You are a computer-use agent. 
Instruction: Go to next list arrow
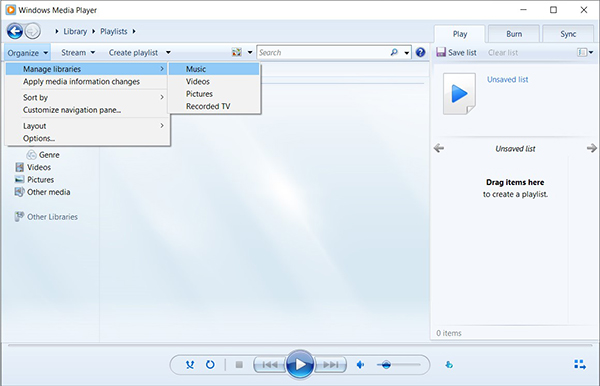pyautogui.click(x=592, y=148)
